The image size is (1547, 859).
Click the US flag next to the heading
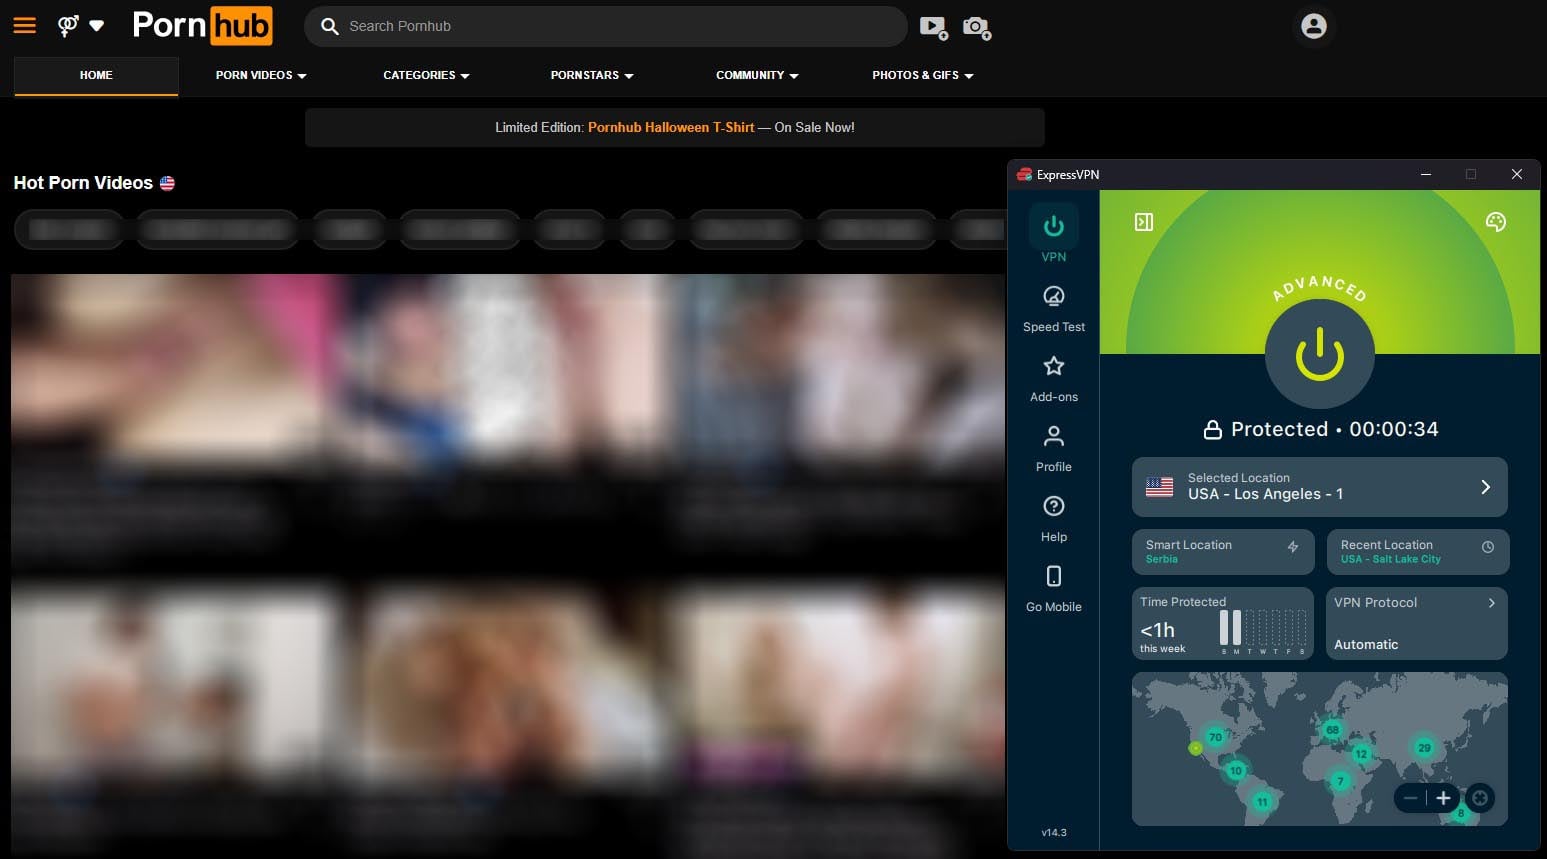click(167, 183)
